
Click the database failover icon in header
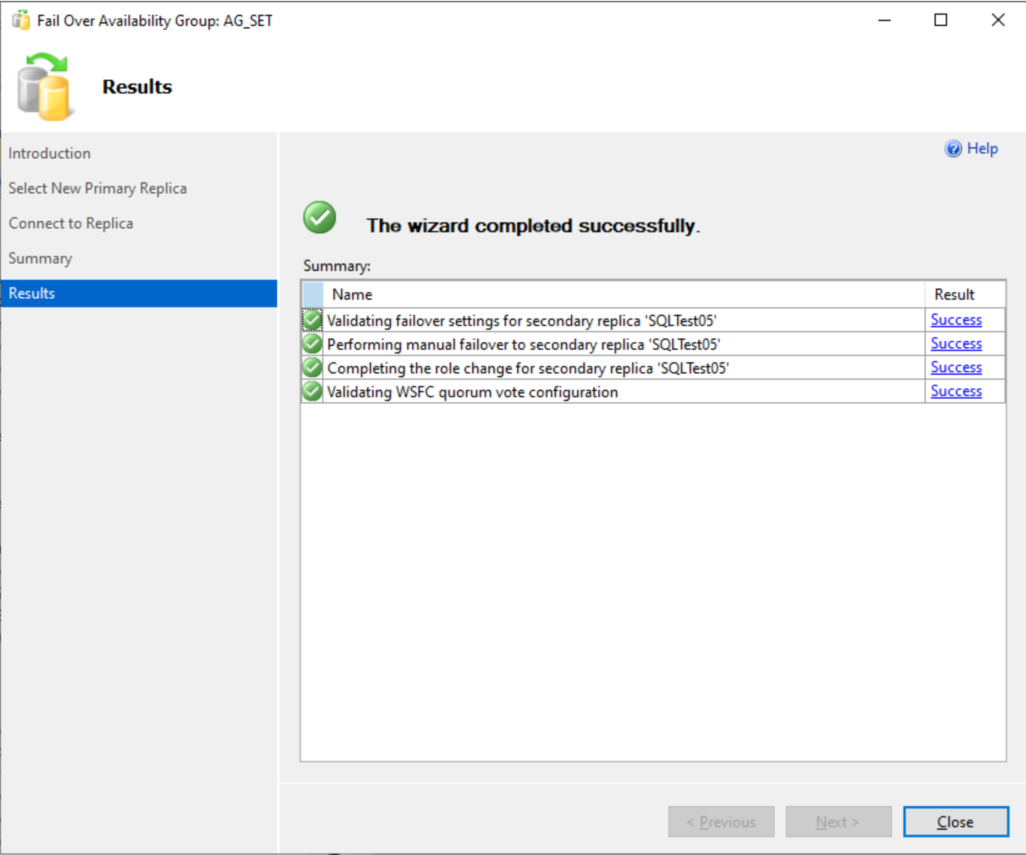point(45,88)
